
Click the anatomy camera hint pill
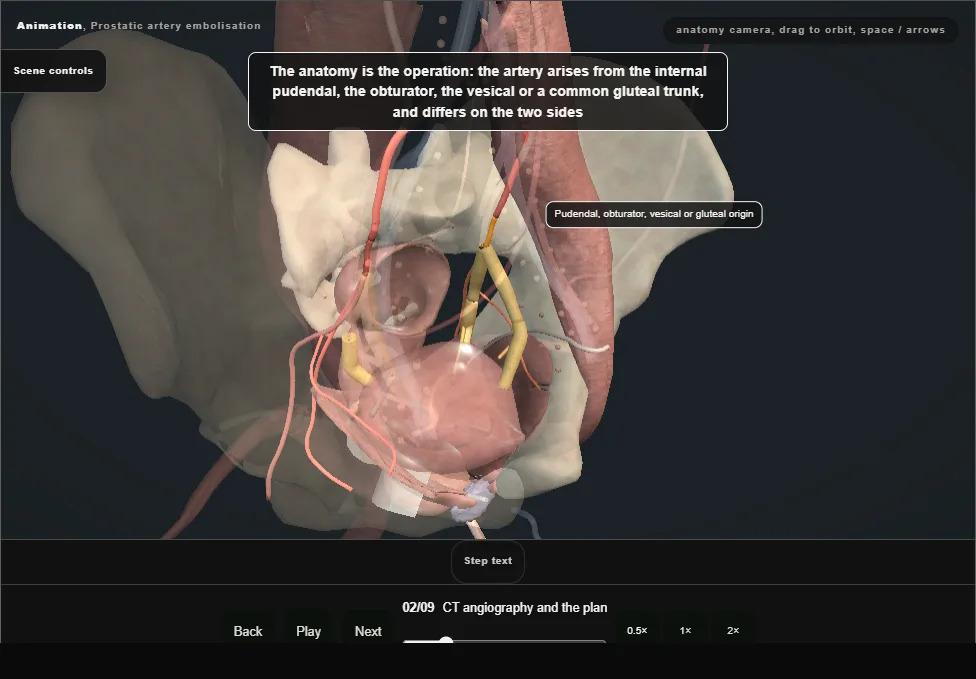(x=810, y=30)
